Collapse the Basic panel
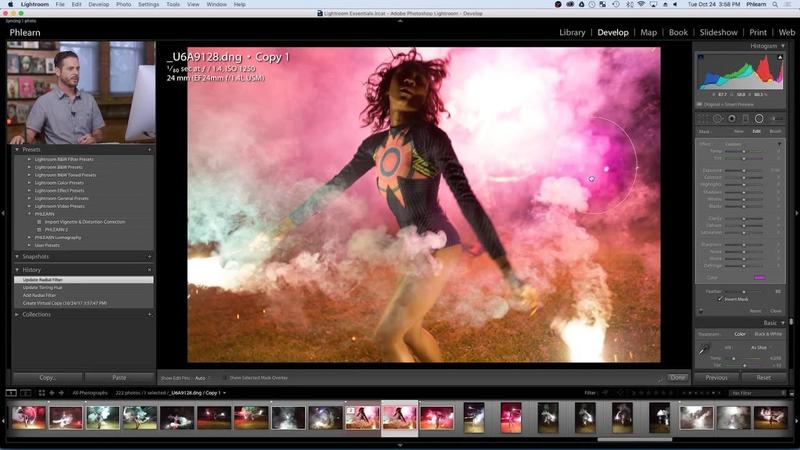The image size is (800, 450). pos(783,323)
